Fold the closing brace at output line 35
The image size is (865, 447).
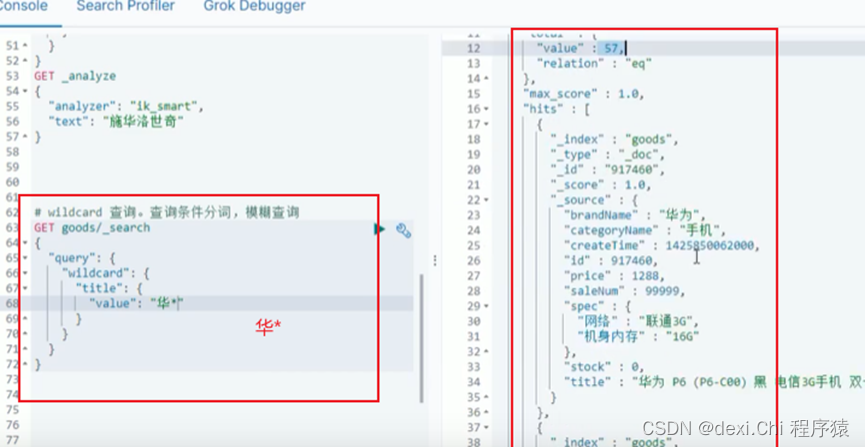pos(487,397)
